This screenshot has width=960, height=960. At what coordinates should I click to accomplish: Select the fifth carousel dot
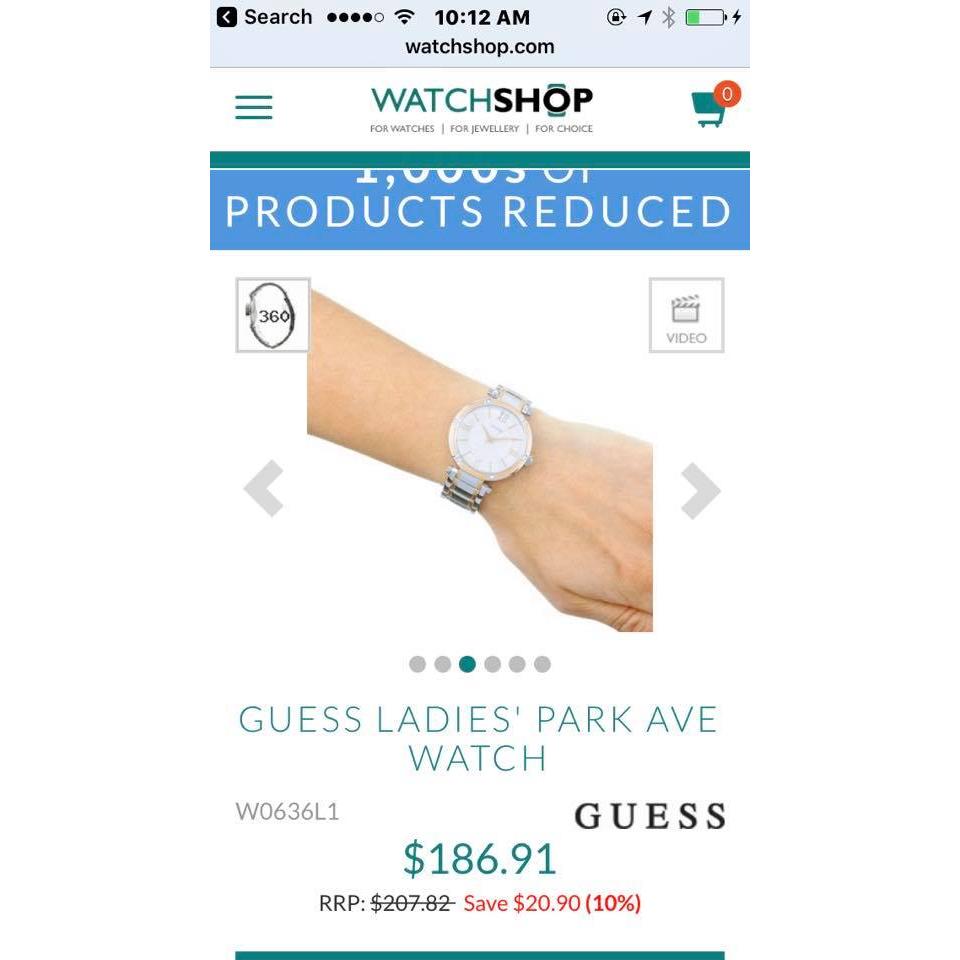tap(517, 664)
